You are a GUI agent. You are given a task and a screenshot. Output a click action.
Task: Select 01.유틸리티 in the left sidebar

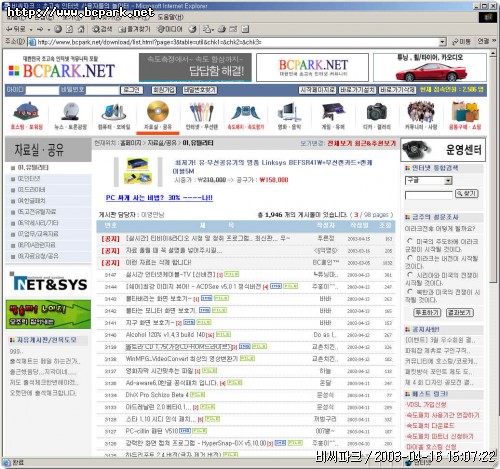tap(33, 167)
